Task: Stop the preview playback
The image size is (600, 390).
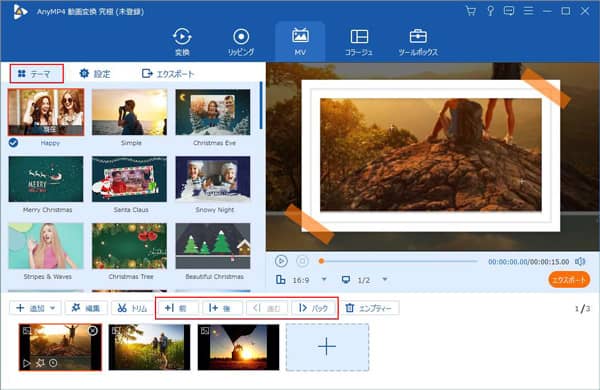Action: click(302, 261)
